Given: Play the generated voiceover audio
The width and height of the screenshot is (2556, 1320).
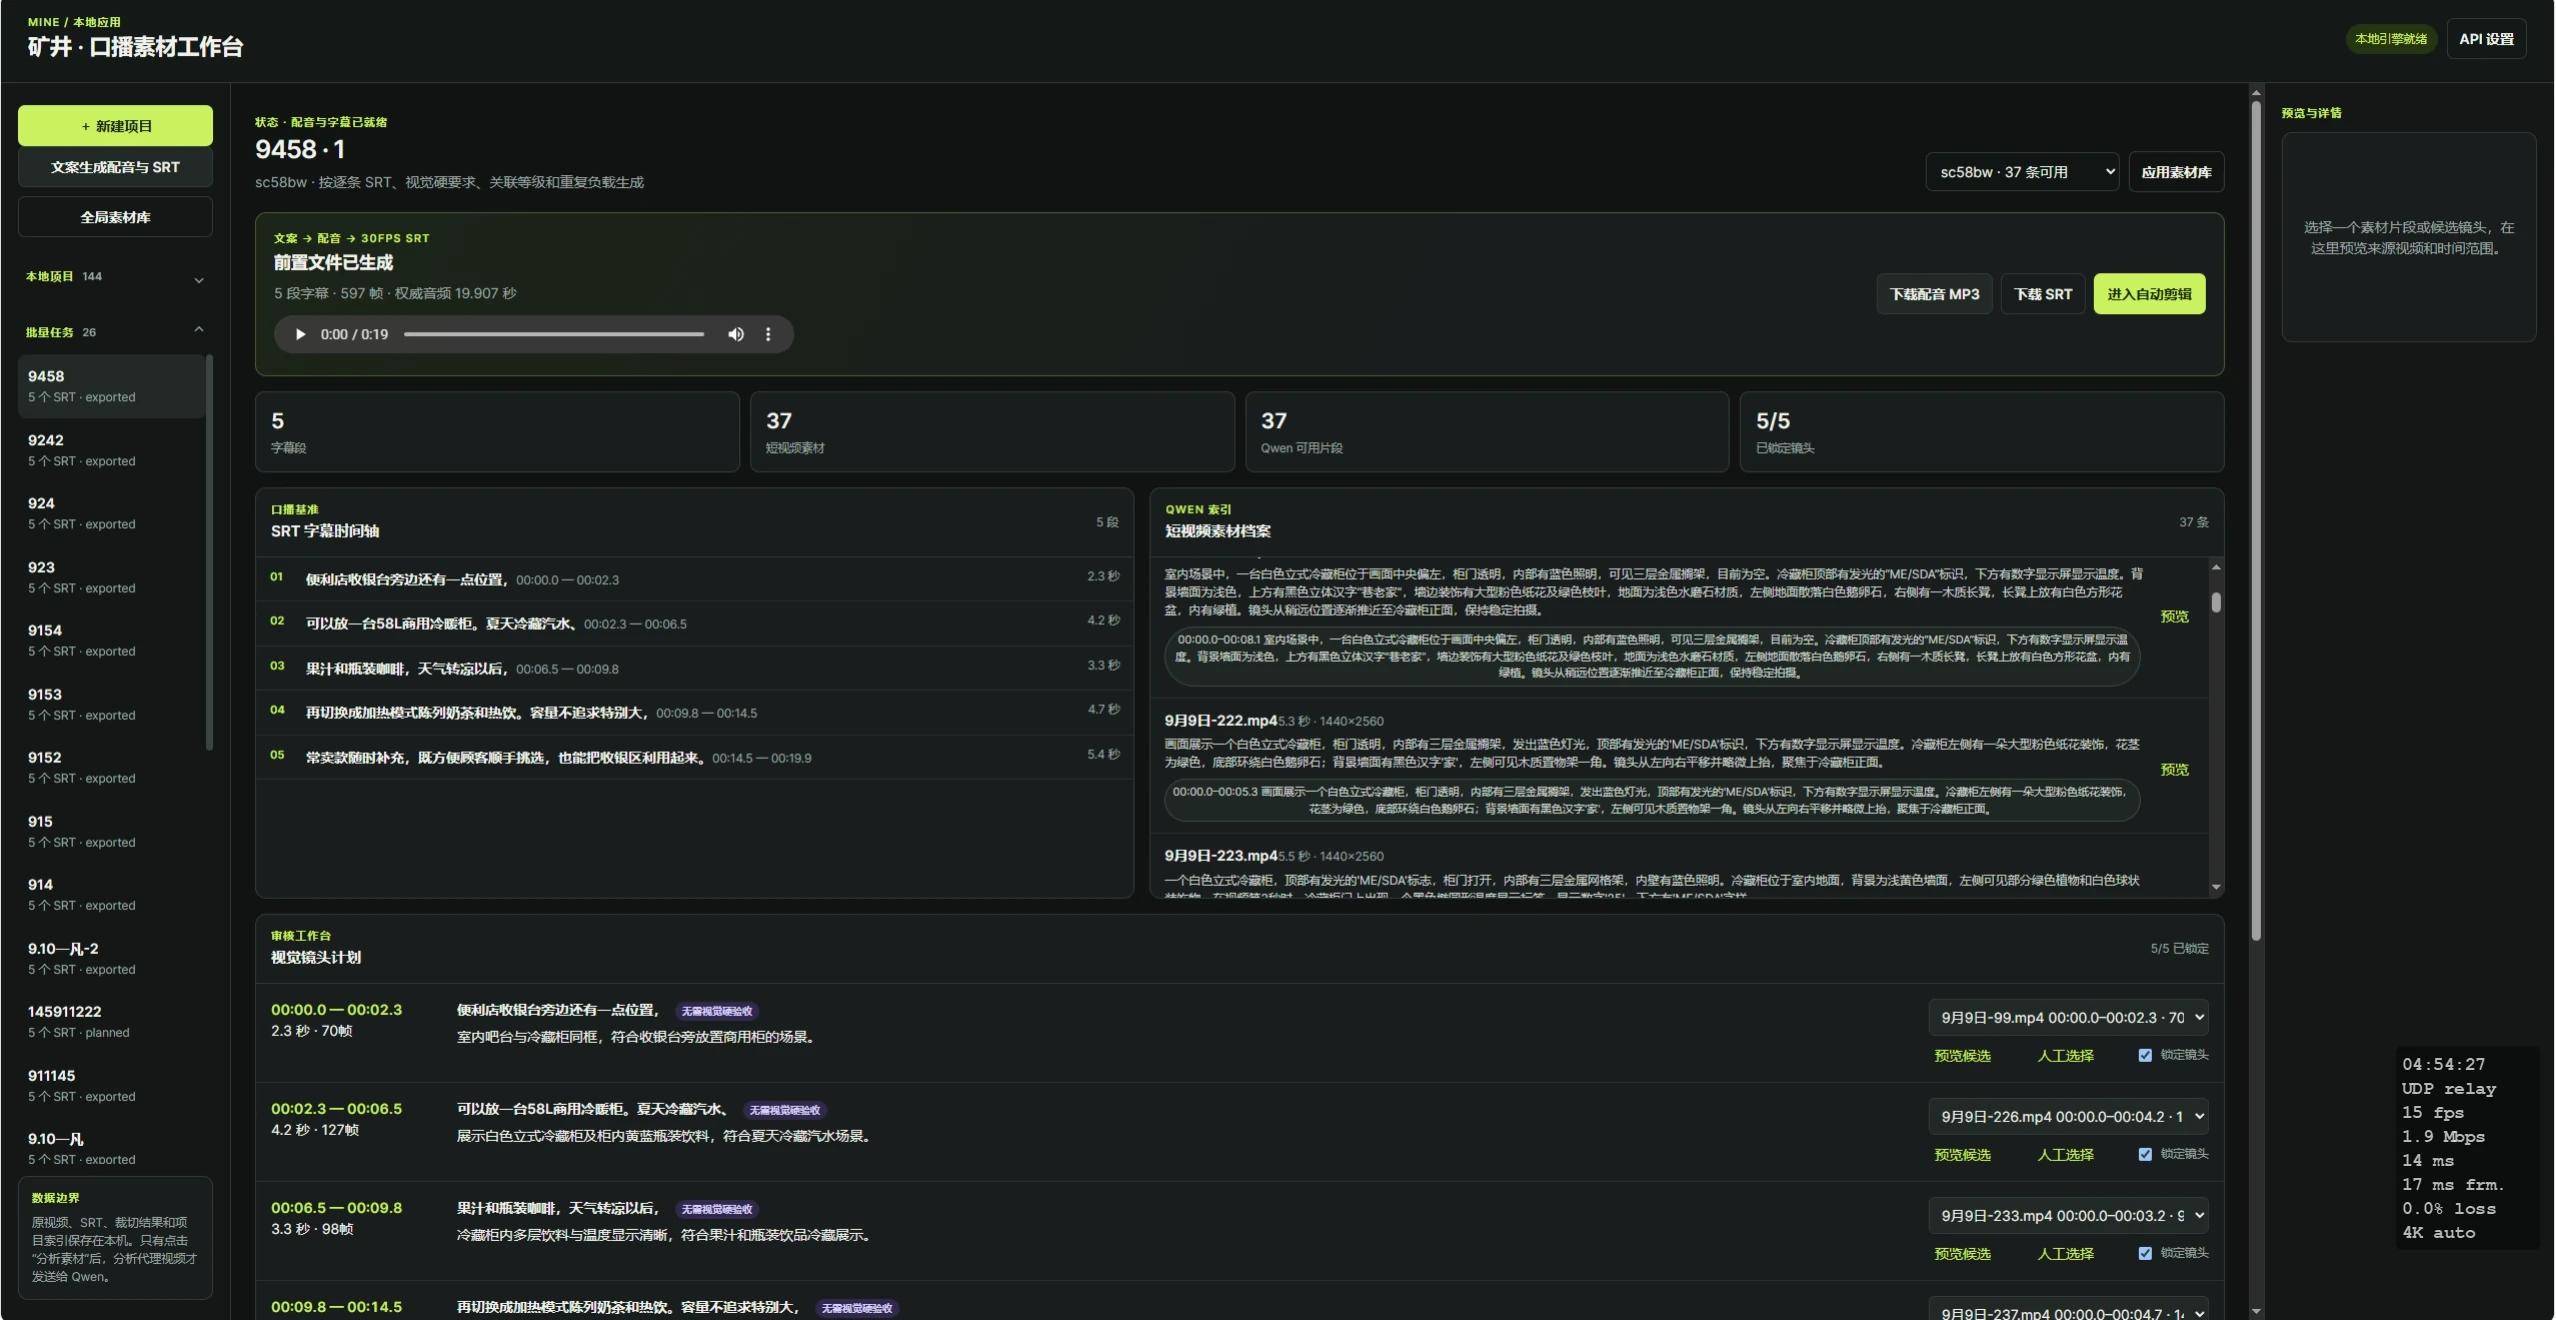Looking at the screenshot, I should [300, 334].
